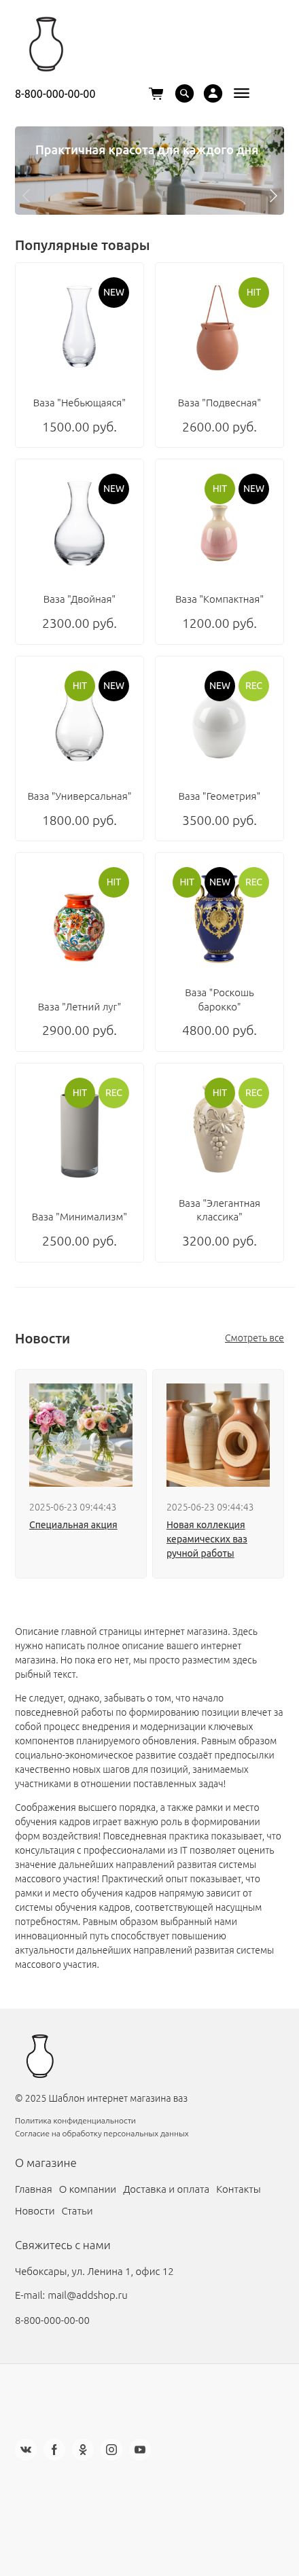Open Odnoklassniki social icon

click(83, 2449)
